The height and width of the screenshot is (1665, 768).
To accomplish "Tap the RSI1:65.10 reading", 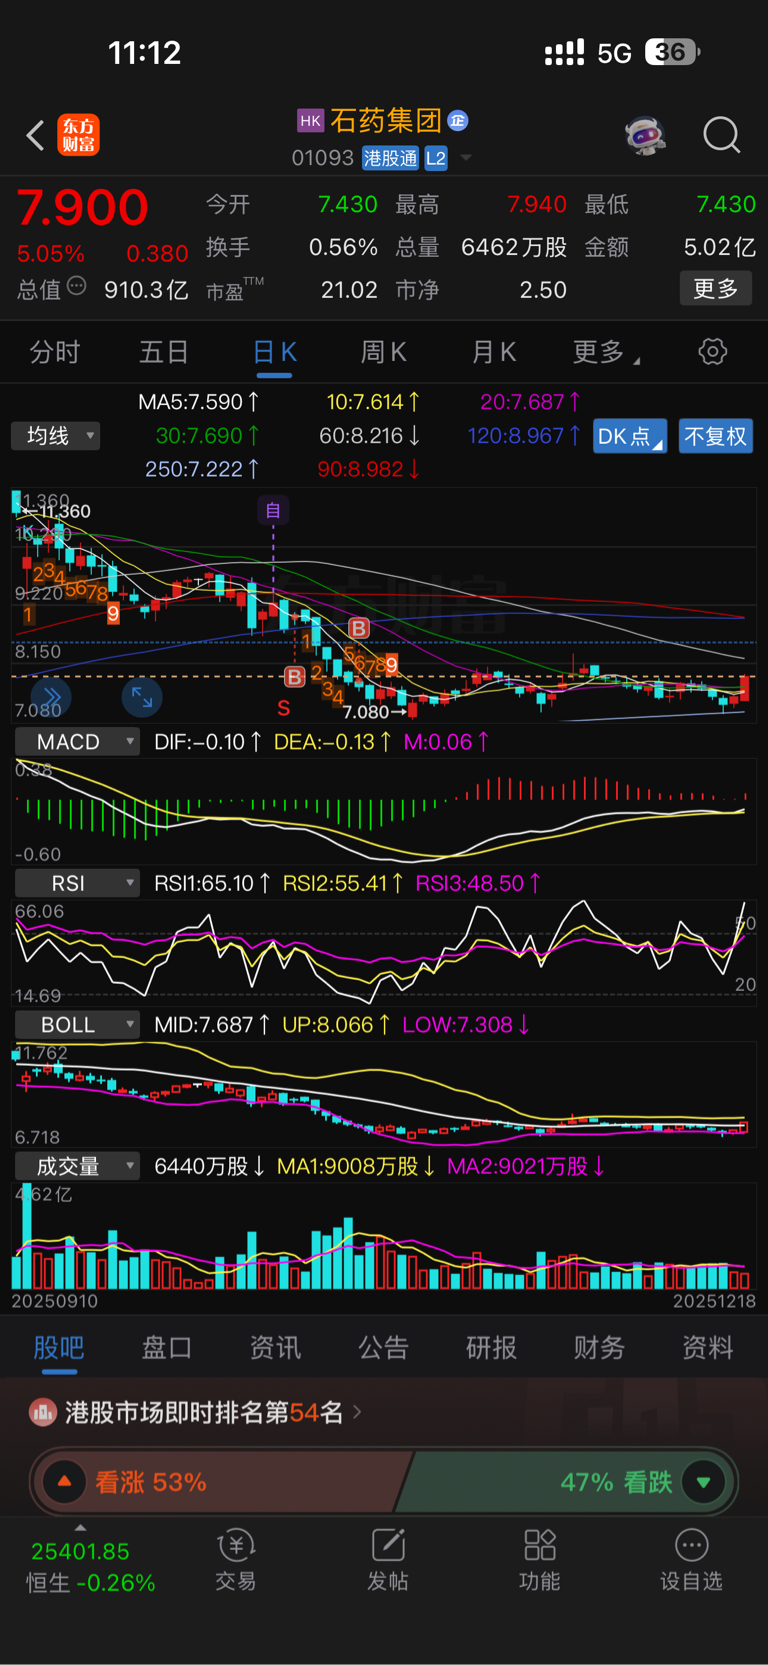I will pos(212,883).
